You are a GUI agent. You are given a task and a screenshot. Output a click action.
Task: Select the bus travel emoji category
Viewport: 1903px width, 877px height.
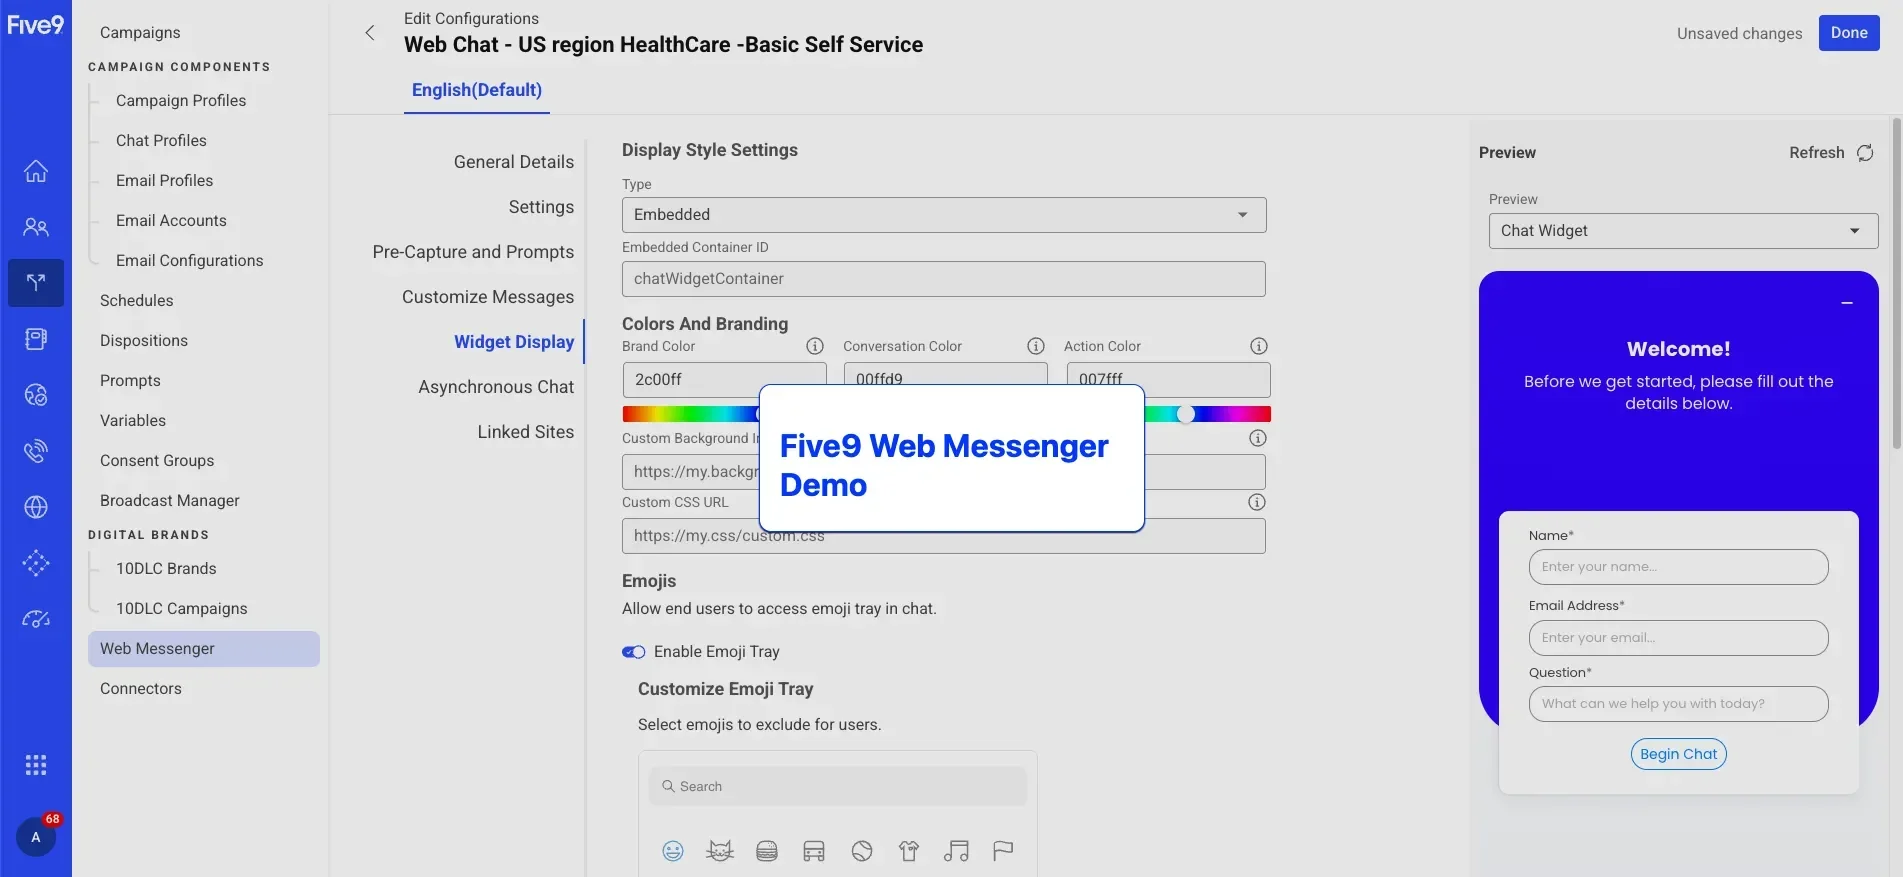[x=814, y=851]
